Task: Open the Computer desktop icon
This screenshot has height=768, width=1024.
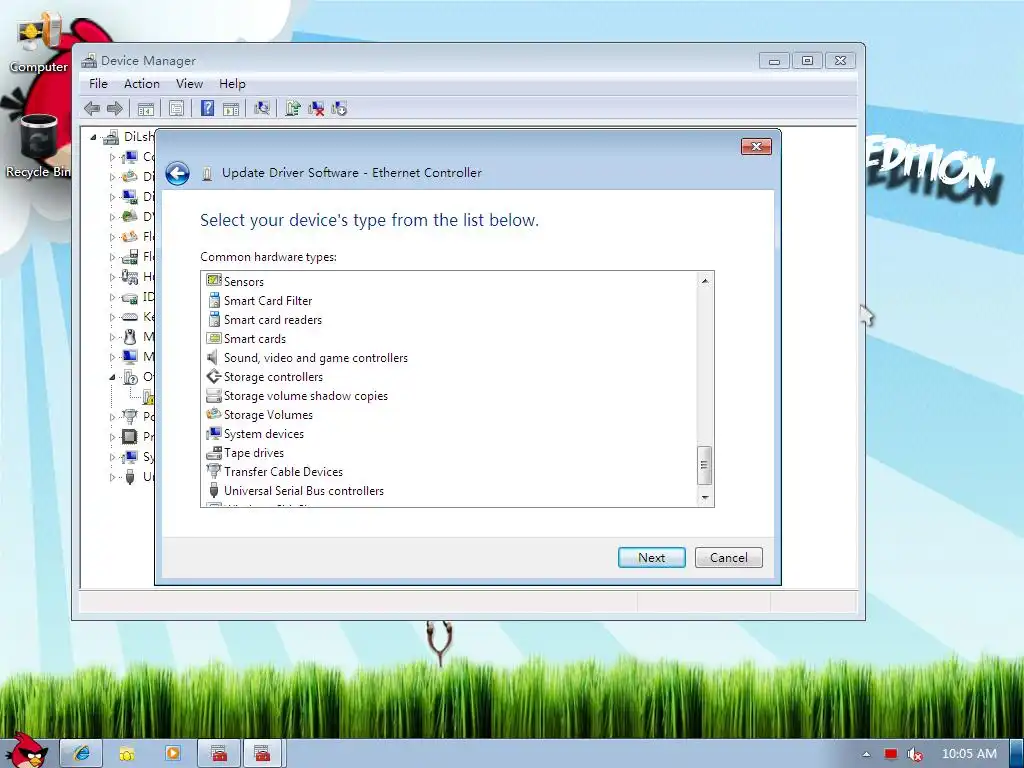Action: tap(39, 43)
